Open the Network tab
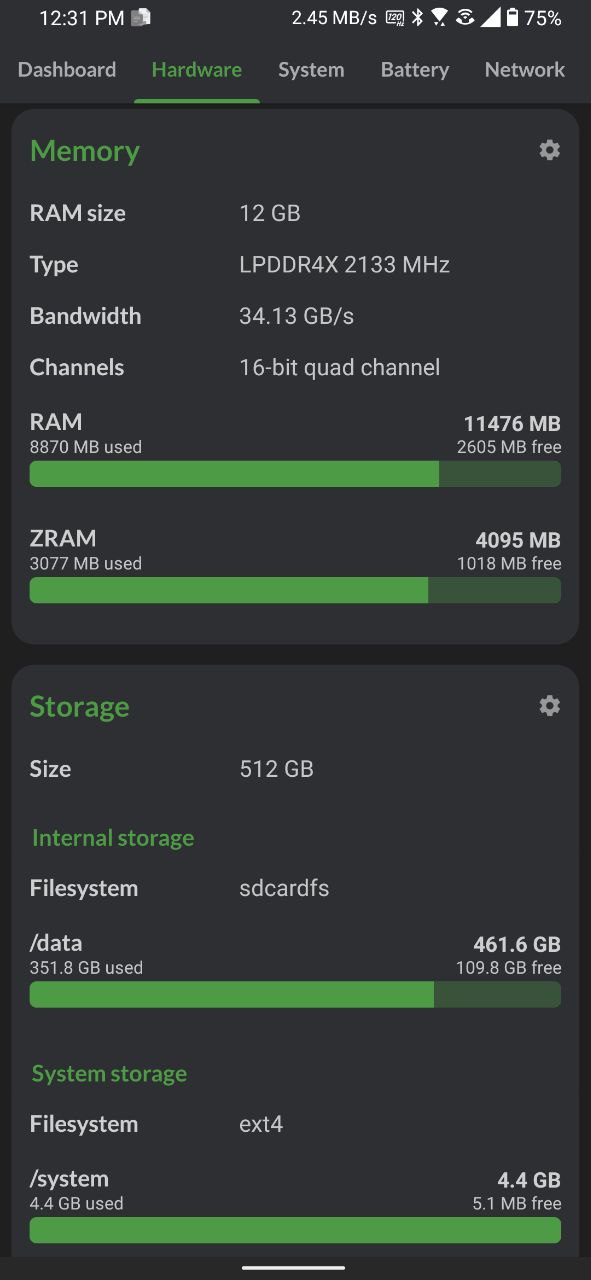 coord(525,70)
